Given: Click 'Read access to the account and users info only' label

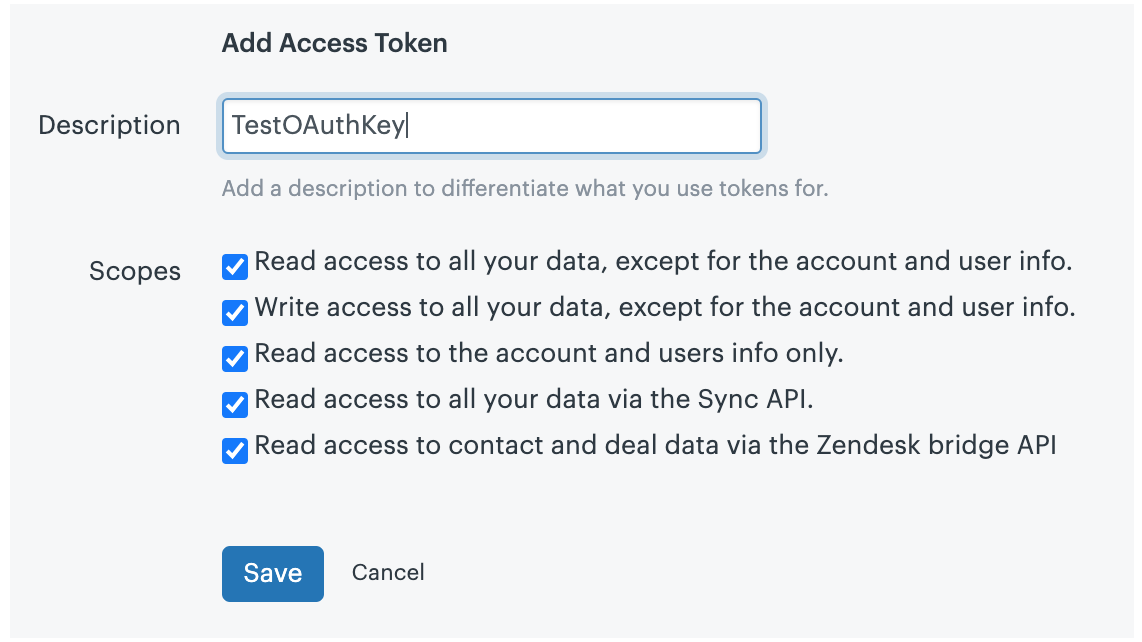Looking at the screenshot, I should point(548,353).
